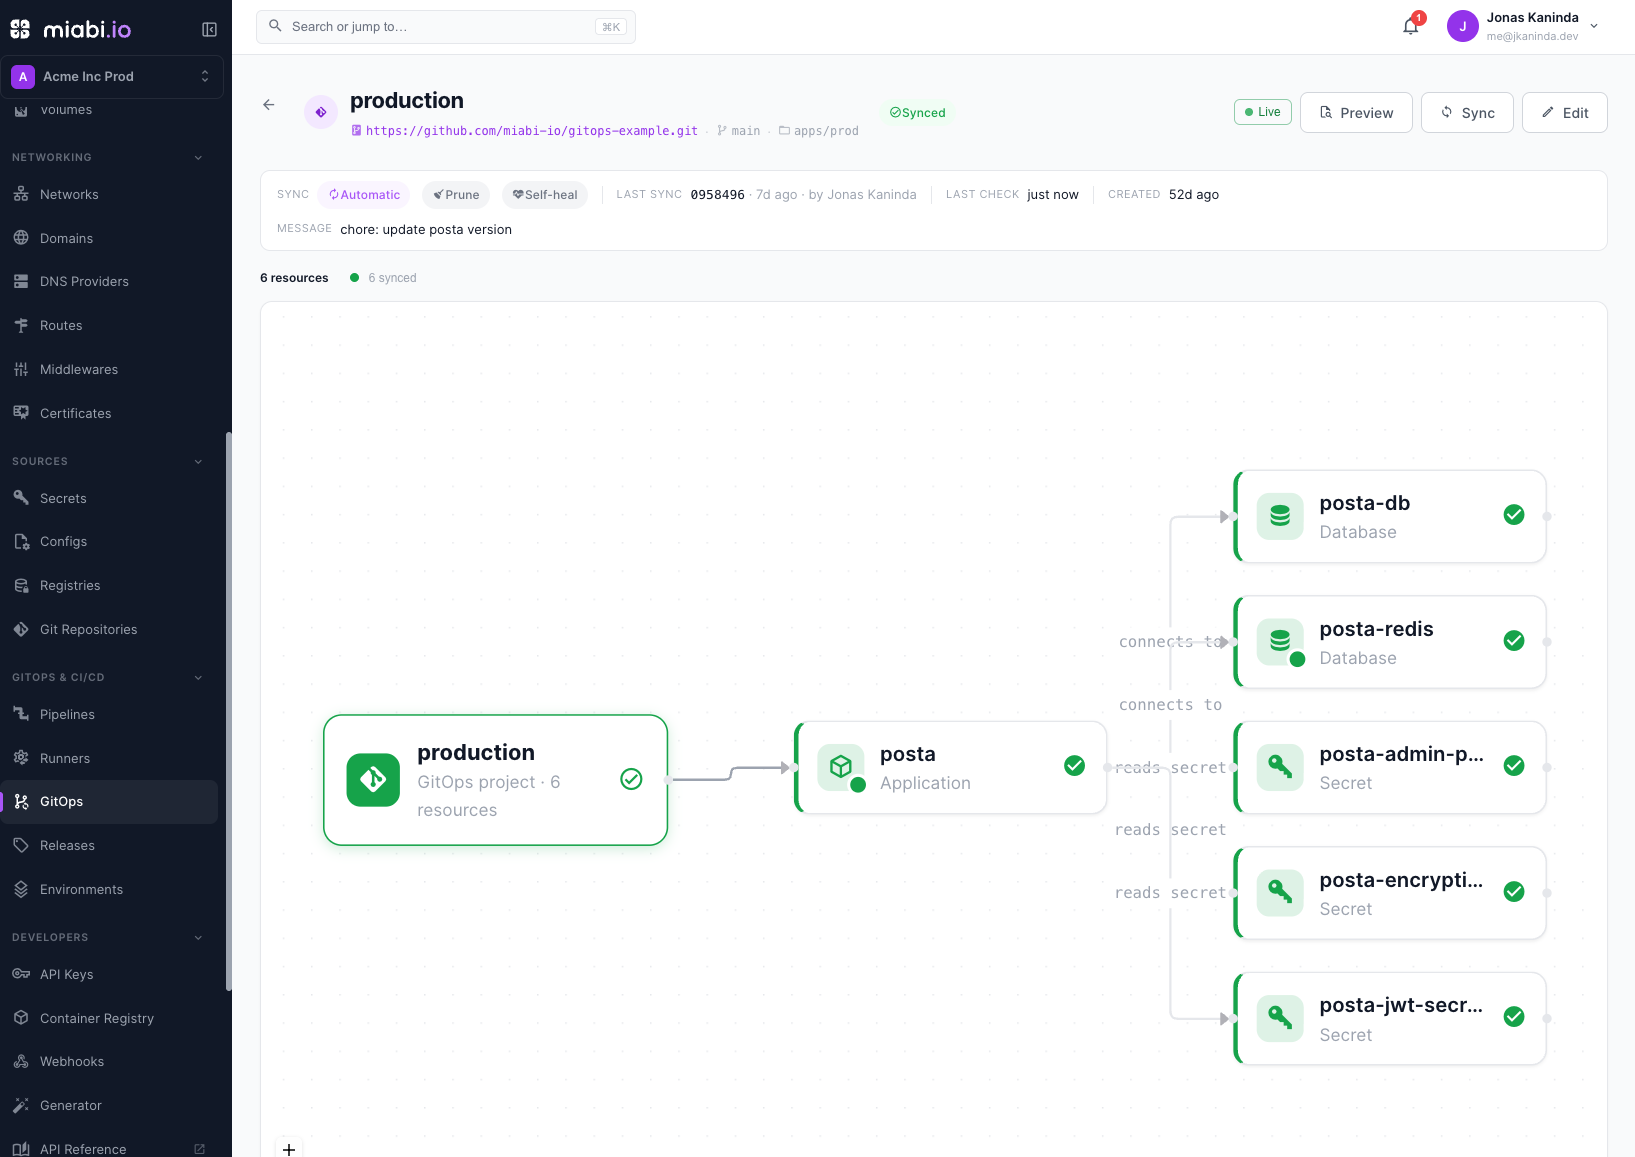Click the posta-admin-p... secret key icon
1635x1157 pixels.
point(1280,767)
